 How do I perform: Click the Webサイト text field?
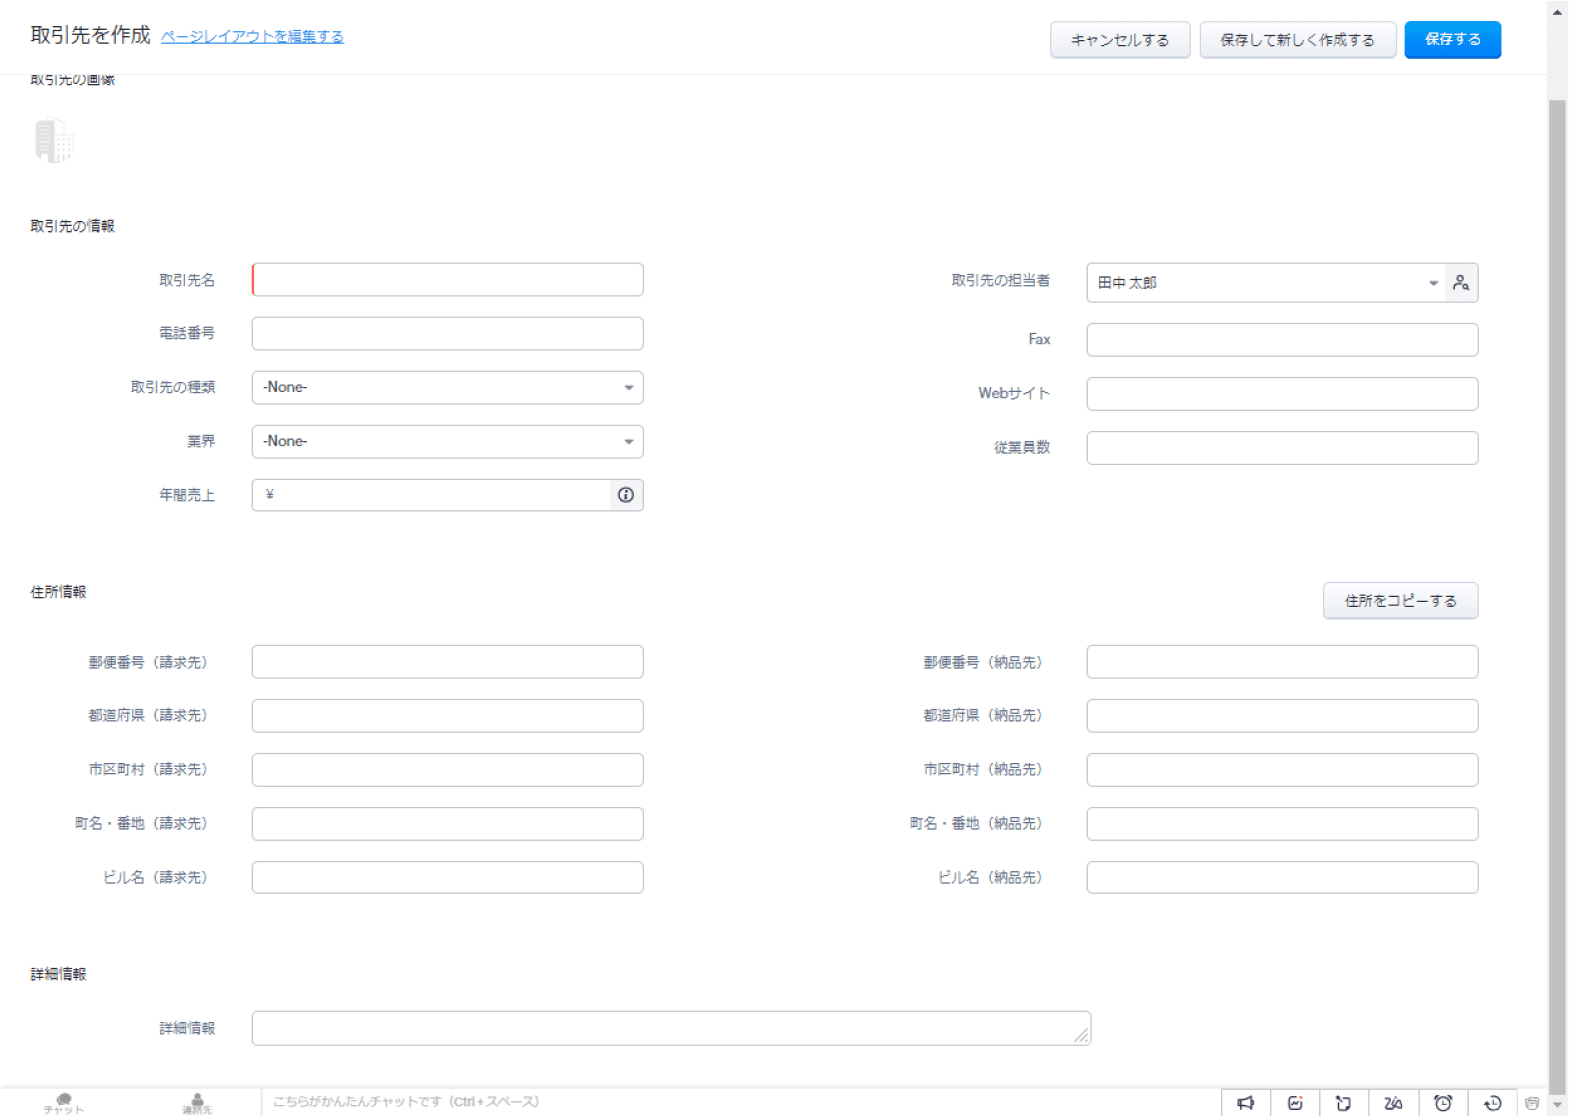pyautogui.click(x=1281, y=394)
